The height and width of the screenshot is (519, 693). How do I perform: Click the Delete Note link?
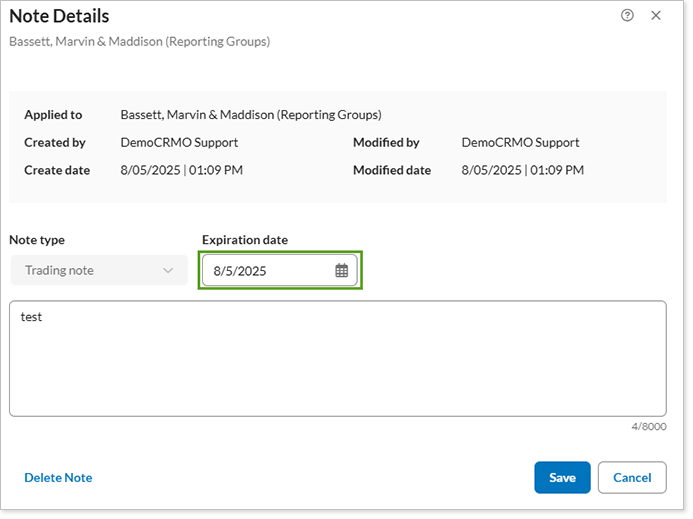coord(58,478)
